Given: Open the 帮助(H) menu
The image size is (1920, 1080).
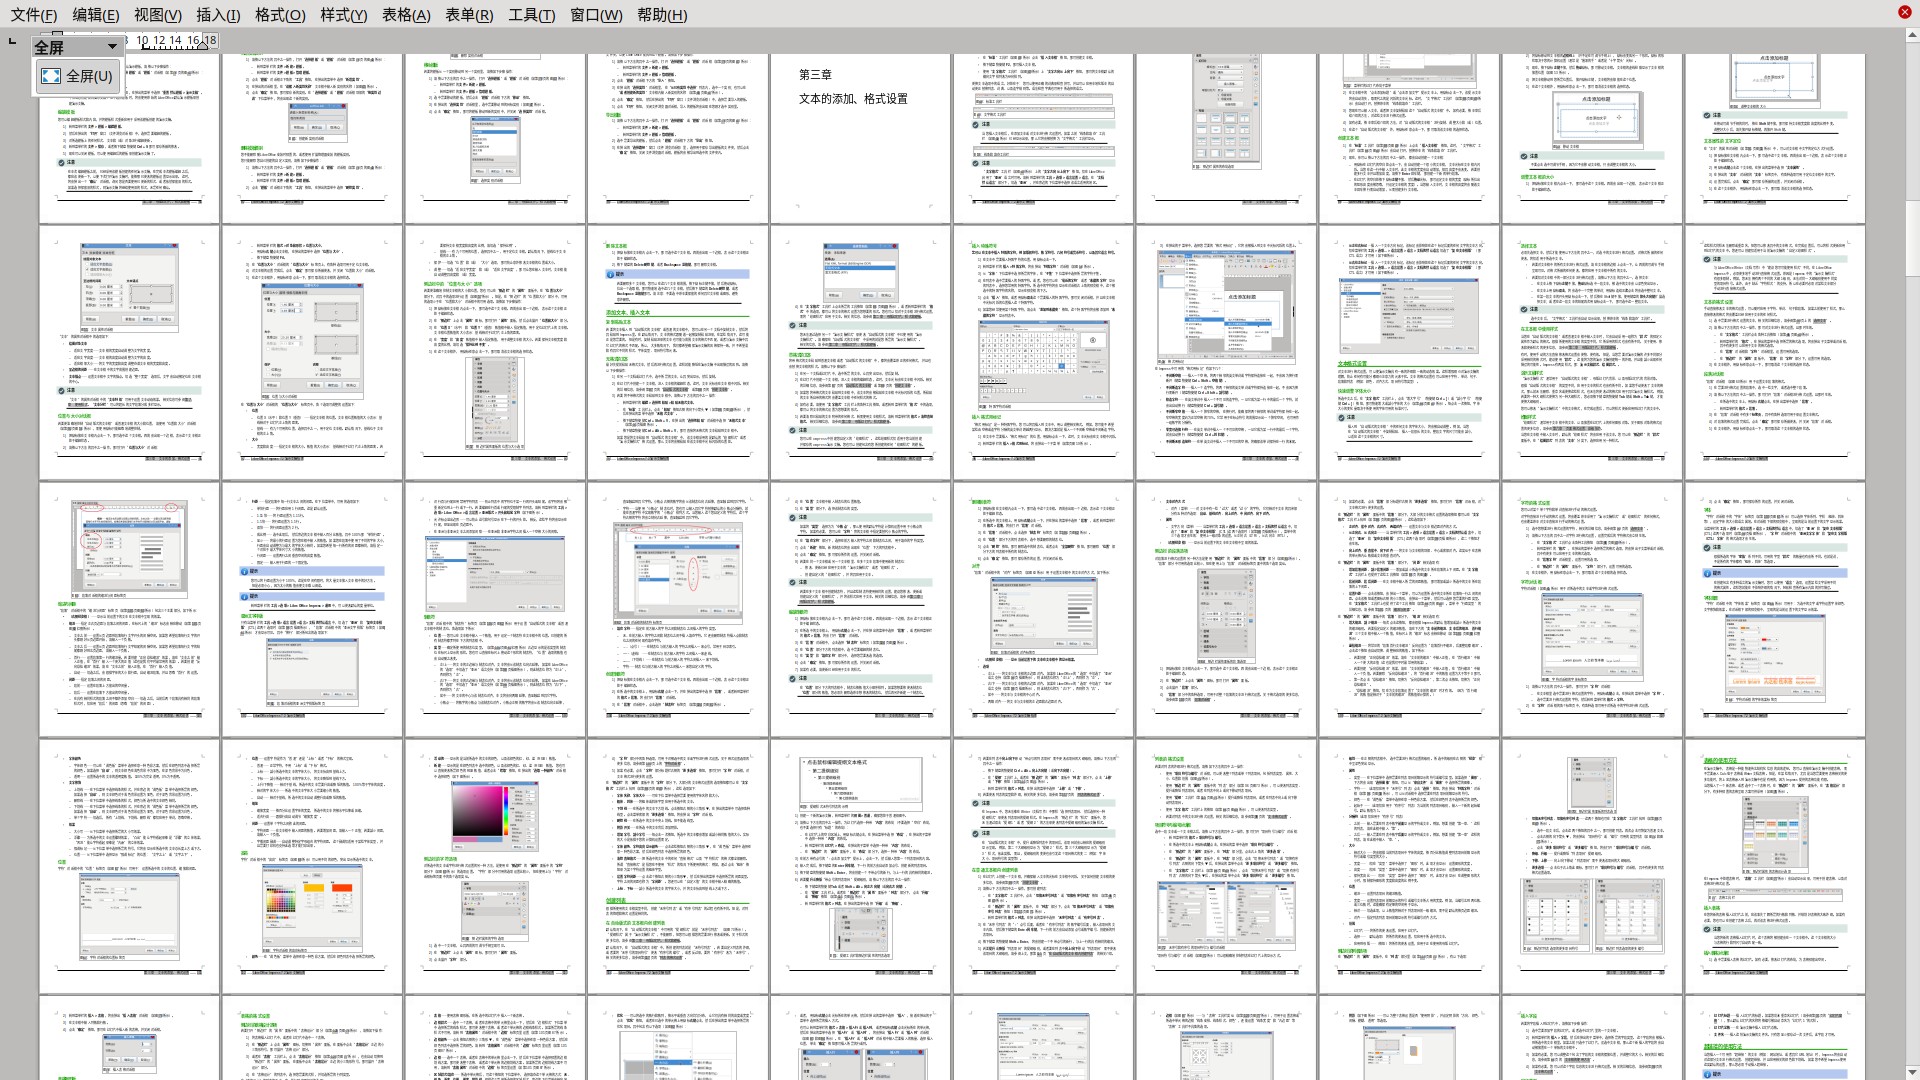Looking at the screenshot, I should (662, 15).
